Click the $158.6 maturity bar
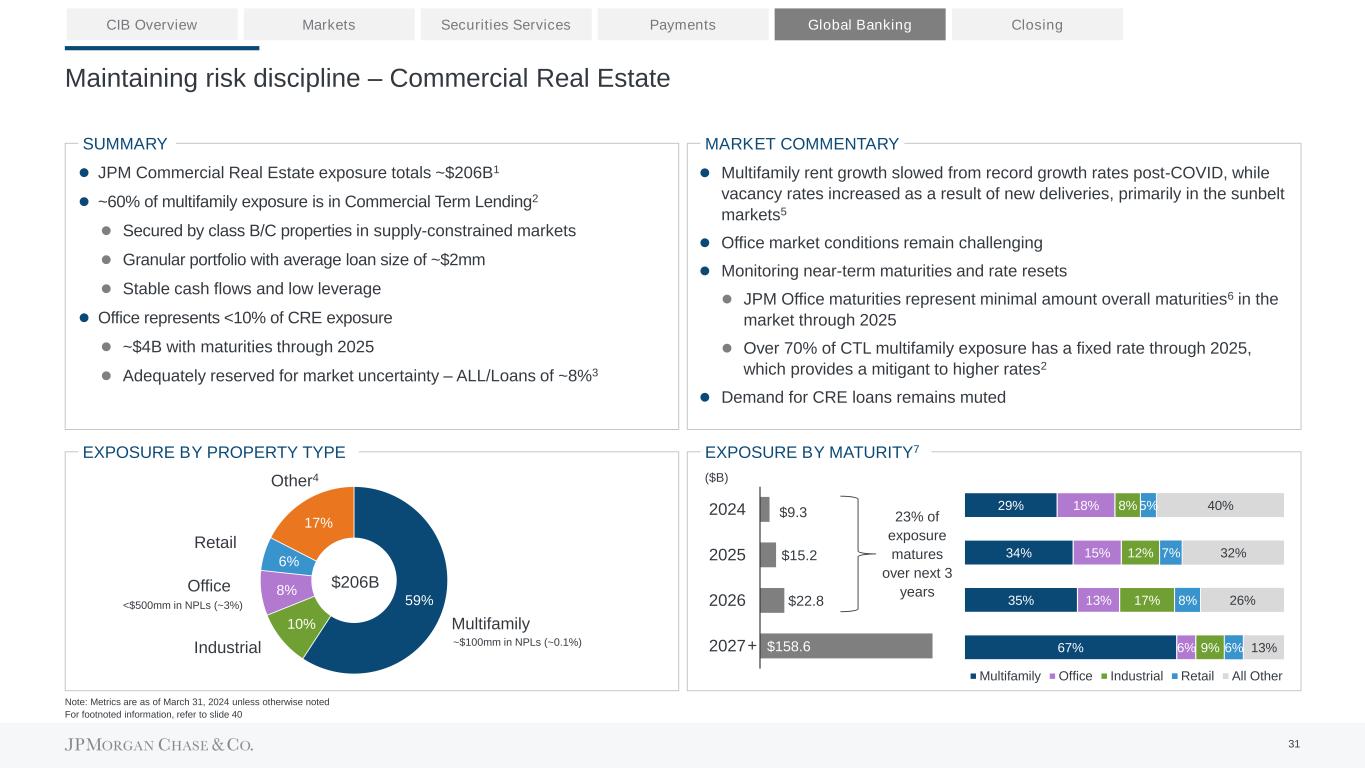Screen dimensions: 1365x768 846,646
